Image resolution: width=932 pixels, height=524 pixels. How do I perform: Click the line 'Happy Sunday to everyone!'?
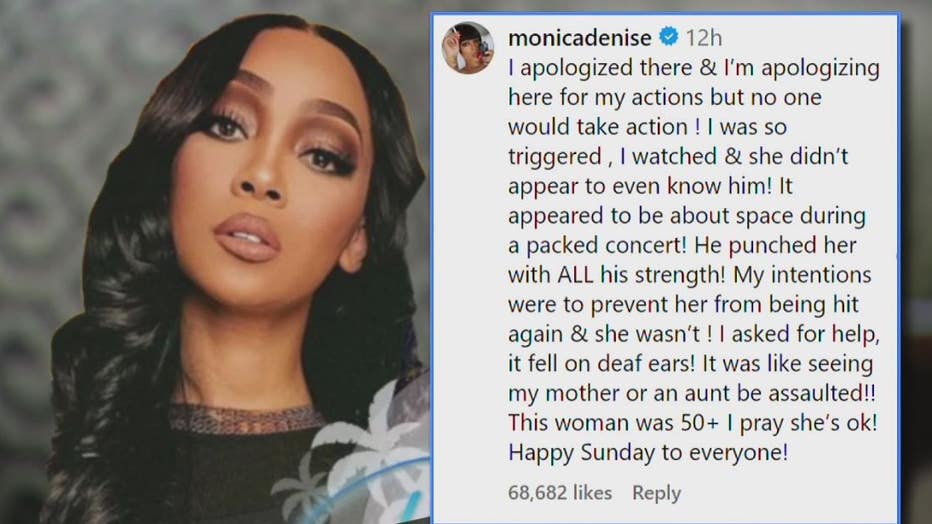click(648, 453)
